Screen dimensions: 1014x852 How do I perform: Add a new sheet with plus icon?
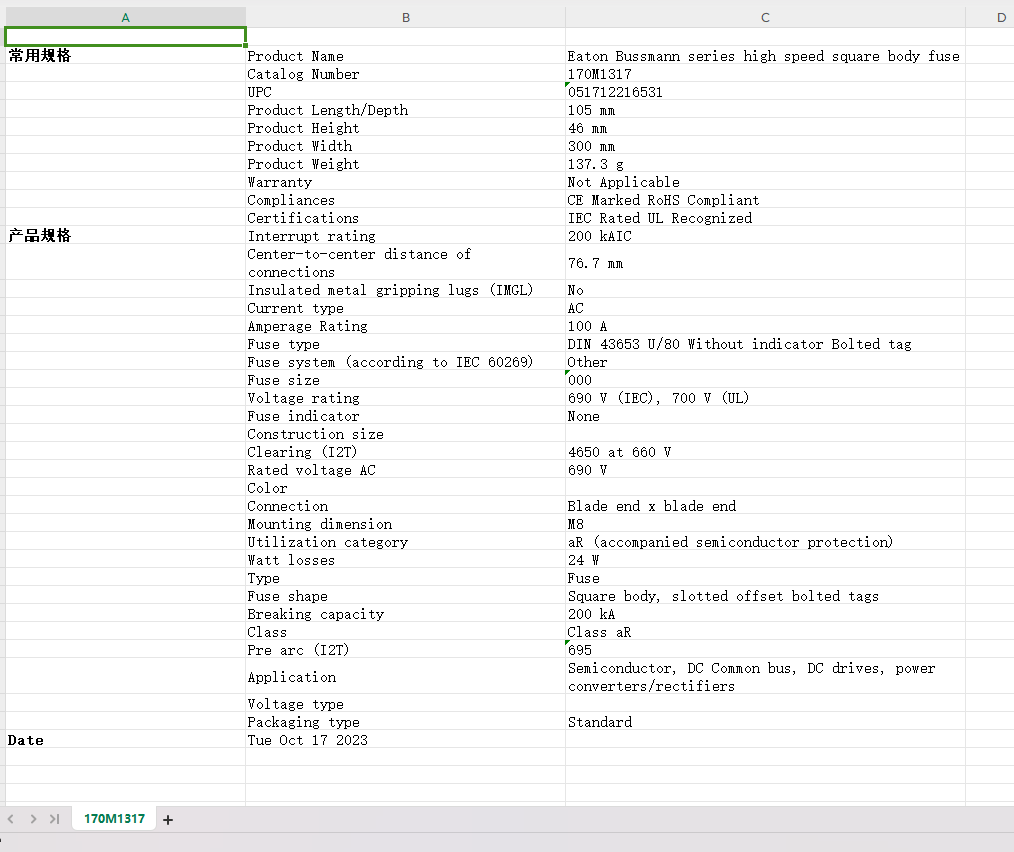(168, 820)
